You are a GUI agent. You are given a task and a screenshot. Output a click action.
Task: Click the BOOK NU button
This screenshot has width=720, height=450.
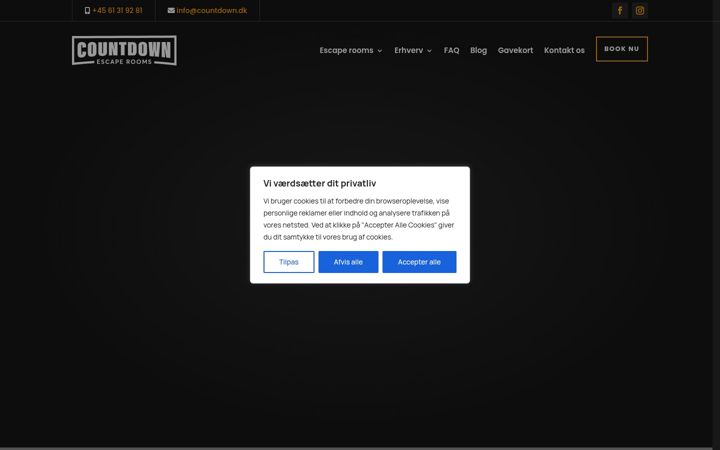coord(622,49)
